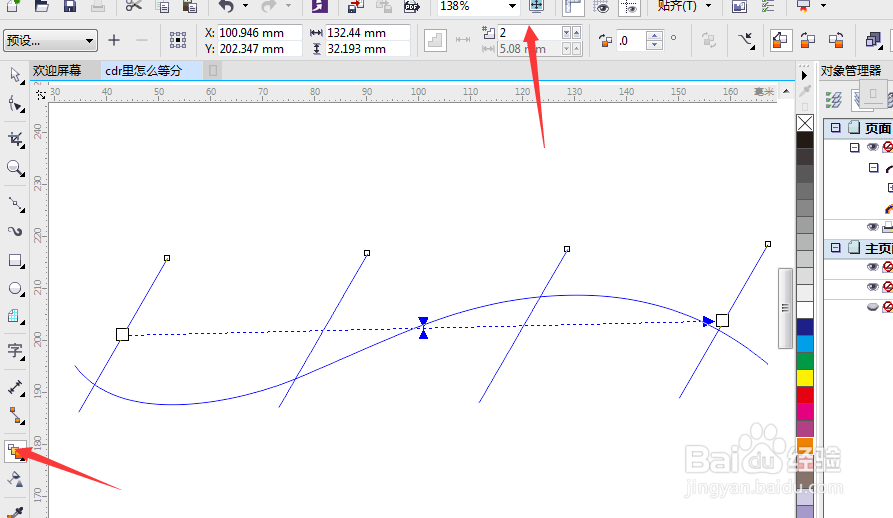
Task: Open the application launcher dropdown arrow
Action: pos(824,6)
